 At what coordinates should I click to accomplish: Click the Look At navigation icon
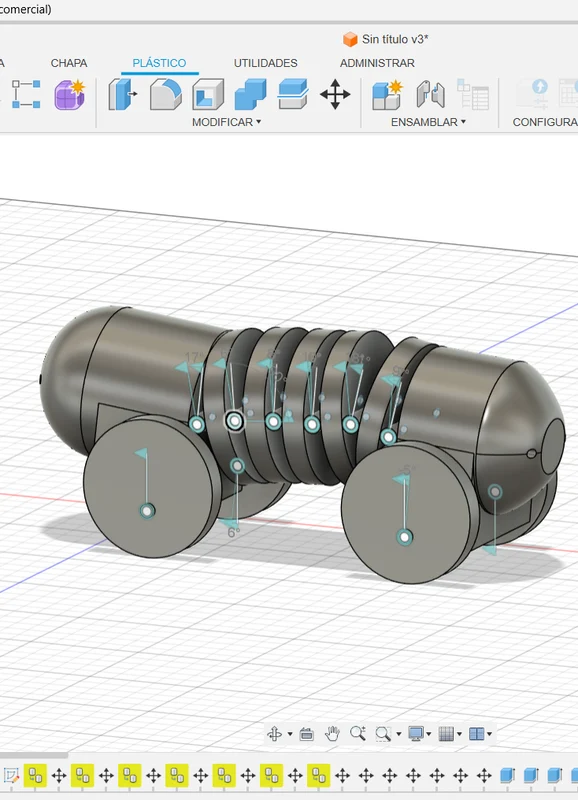coord(307,734)
